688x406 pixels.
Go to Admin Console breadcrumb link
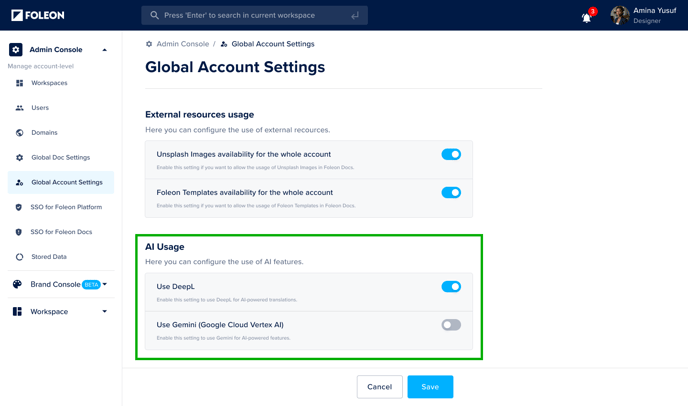183,44
